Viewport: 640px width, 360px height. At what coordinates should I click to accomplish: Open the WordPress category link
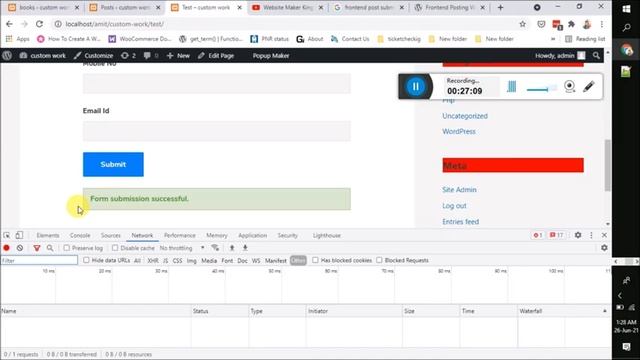[459, 131]
